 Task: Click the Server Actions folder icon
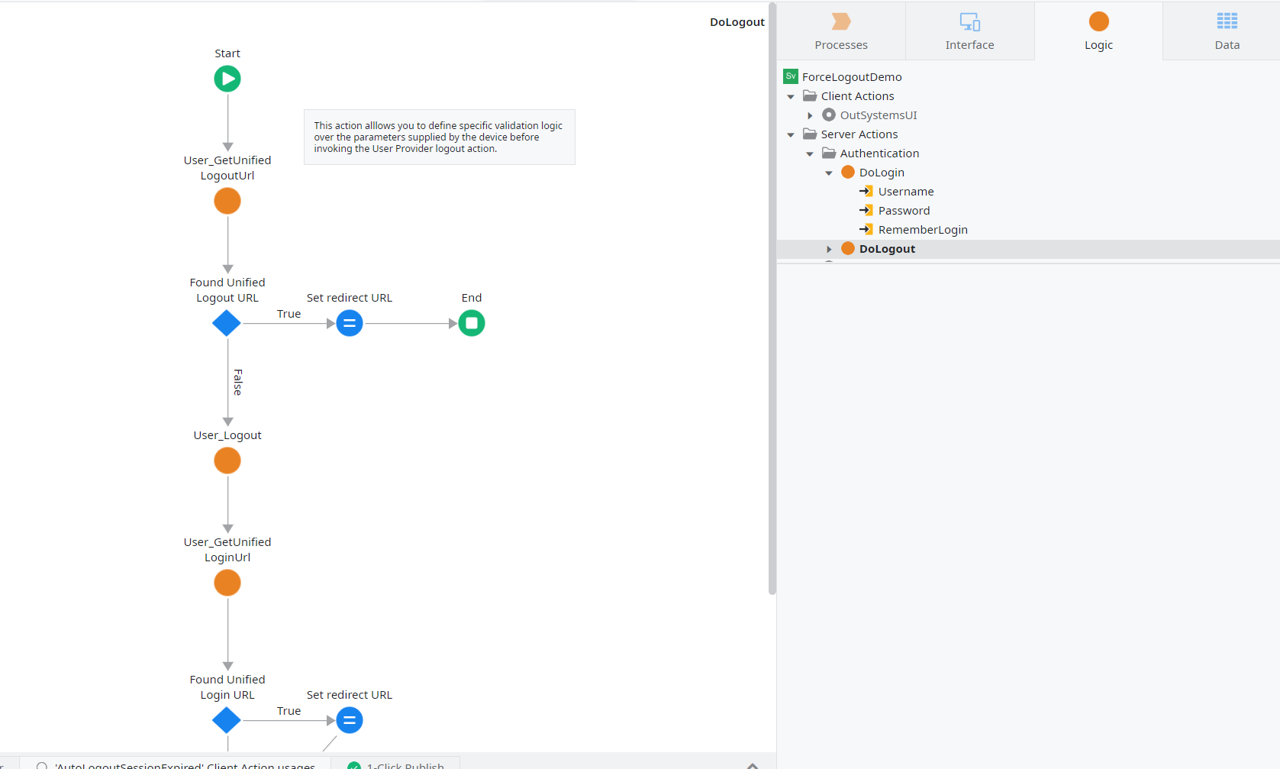[x=810, y=134]
